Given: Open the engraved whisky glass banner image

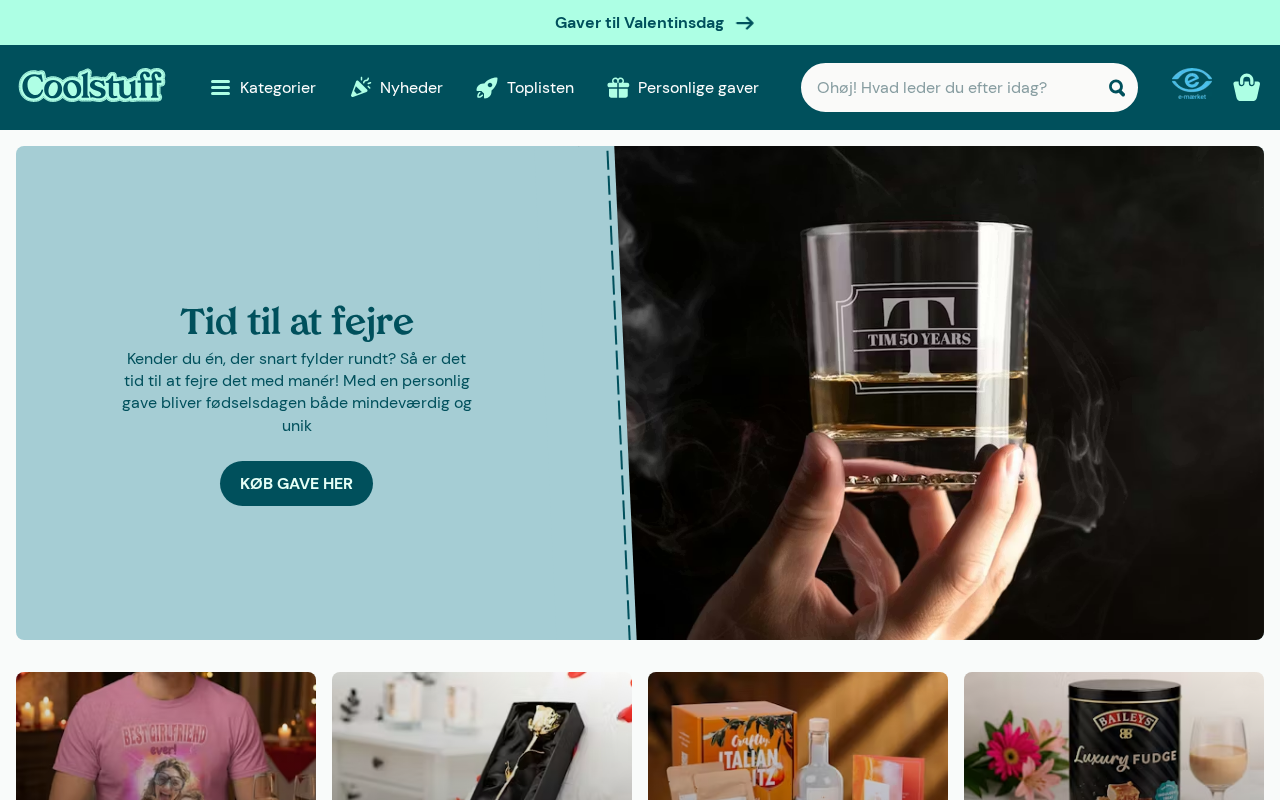Looking at the screenshot, I should 940,393.
